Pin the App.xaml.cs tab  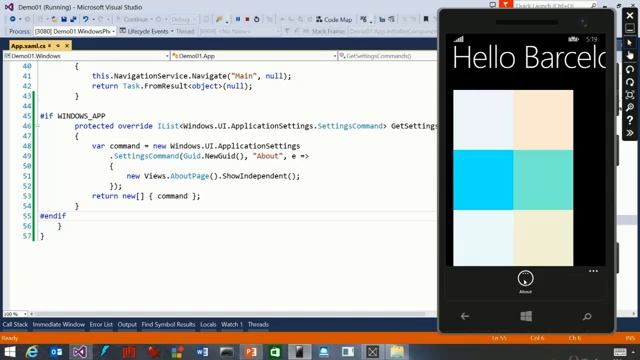pyautogui.click(x=58, y=46)
